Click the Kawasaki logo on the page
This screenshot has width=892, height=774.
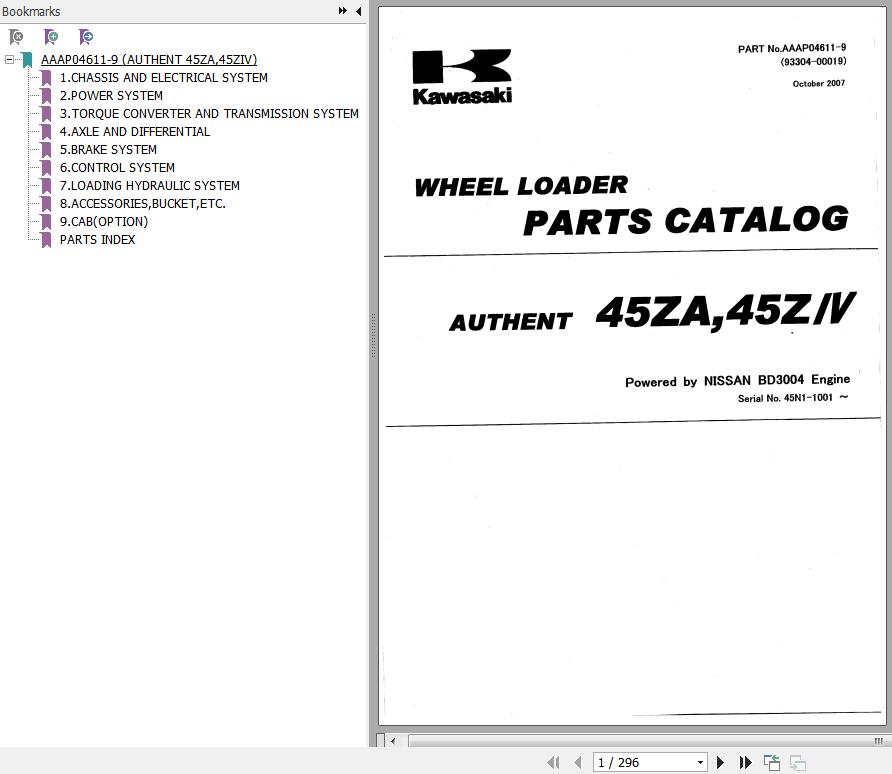click(462, 76)
